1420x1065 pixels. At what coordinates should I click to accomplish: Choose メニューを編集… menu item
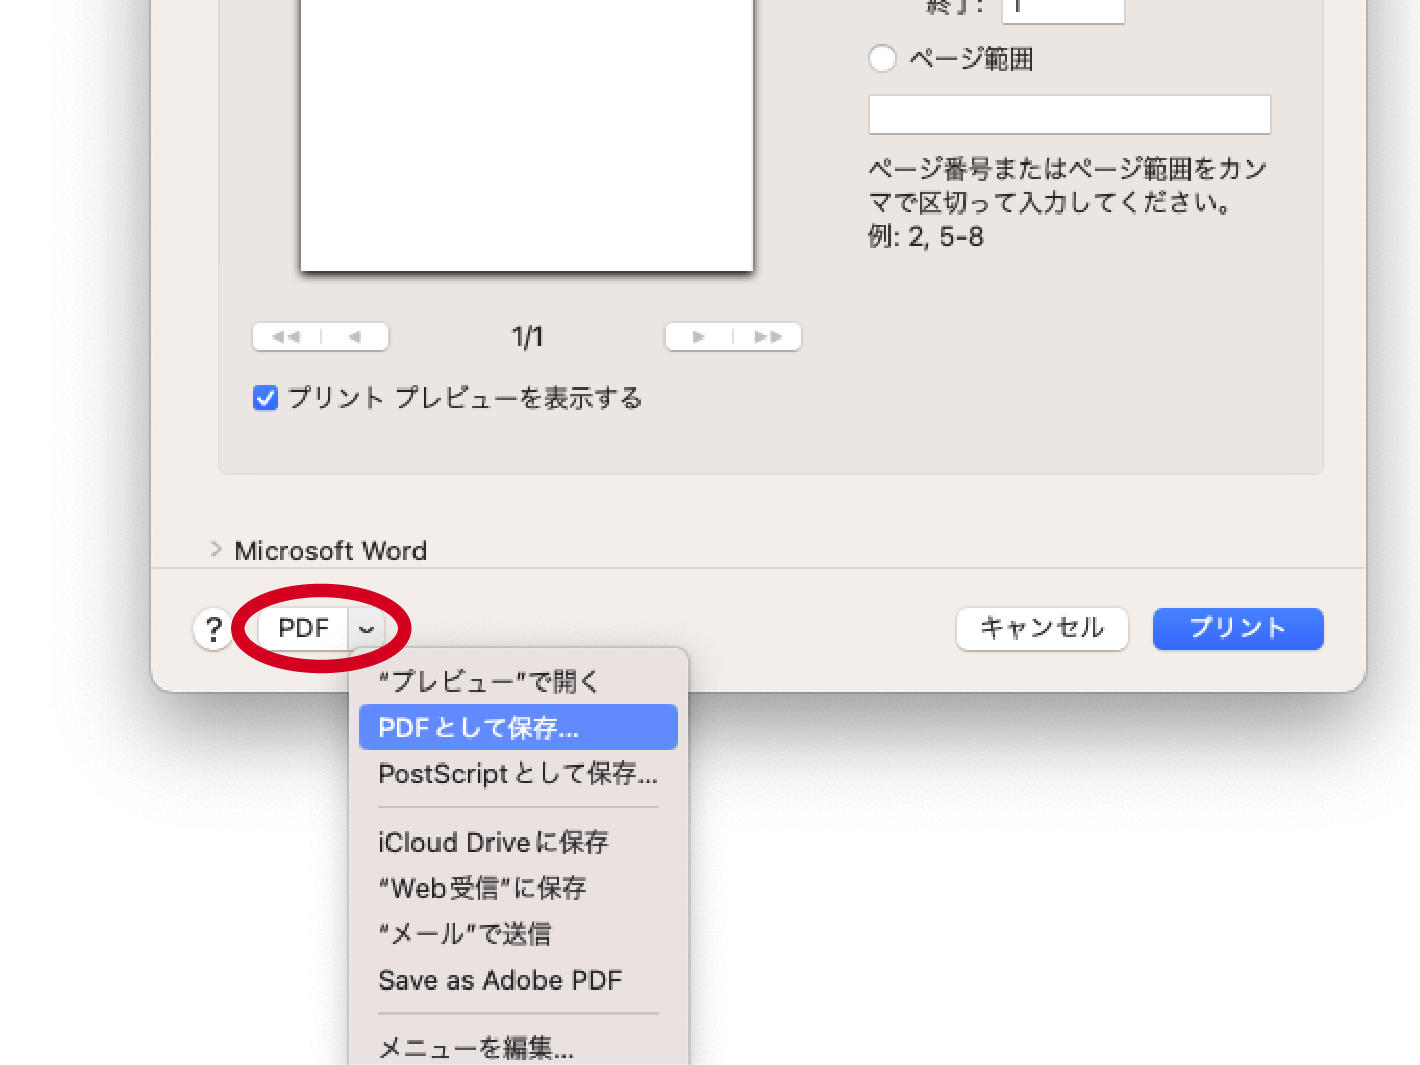coord(518,1047)
